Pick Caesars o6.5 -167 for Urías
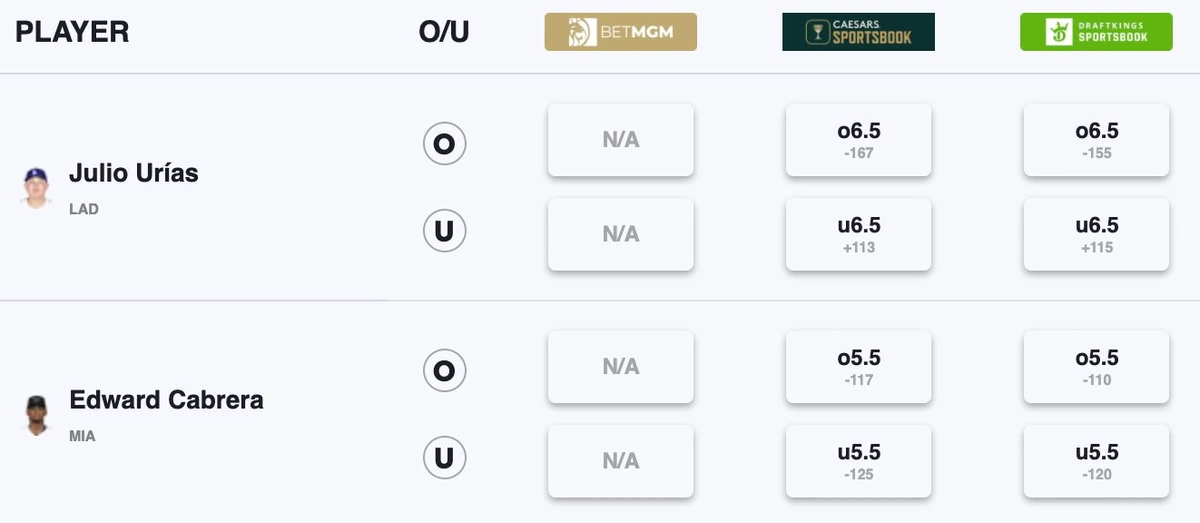This screenshot has height=523, width=1200. 859,140
